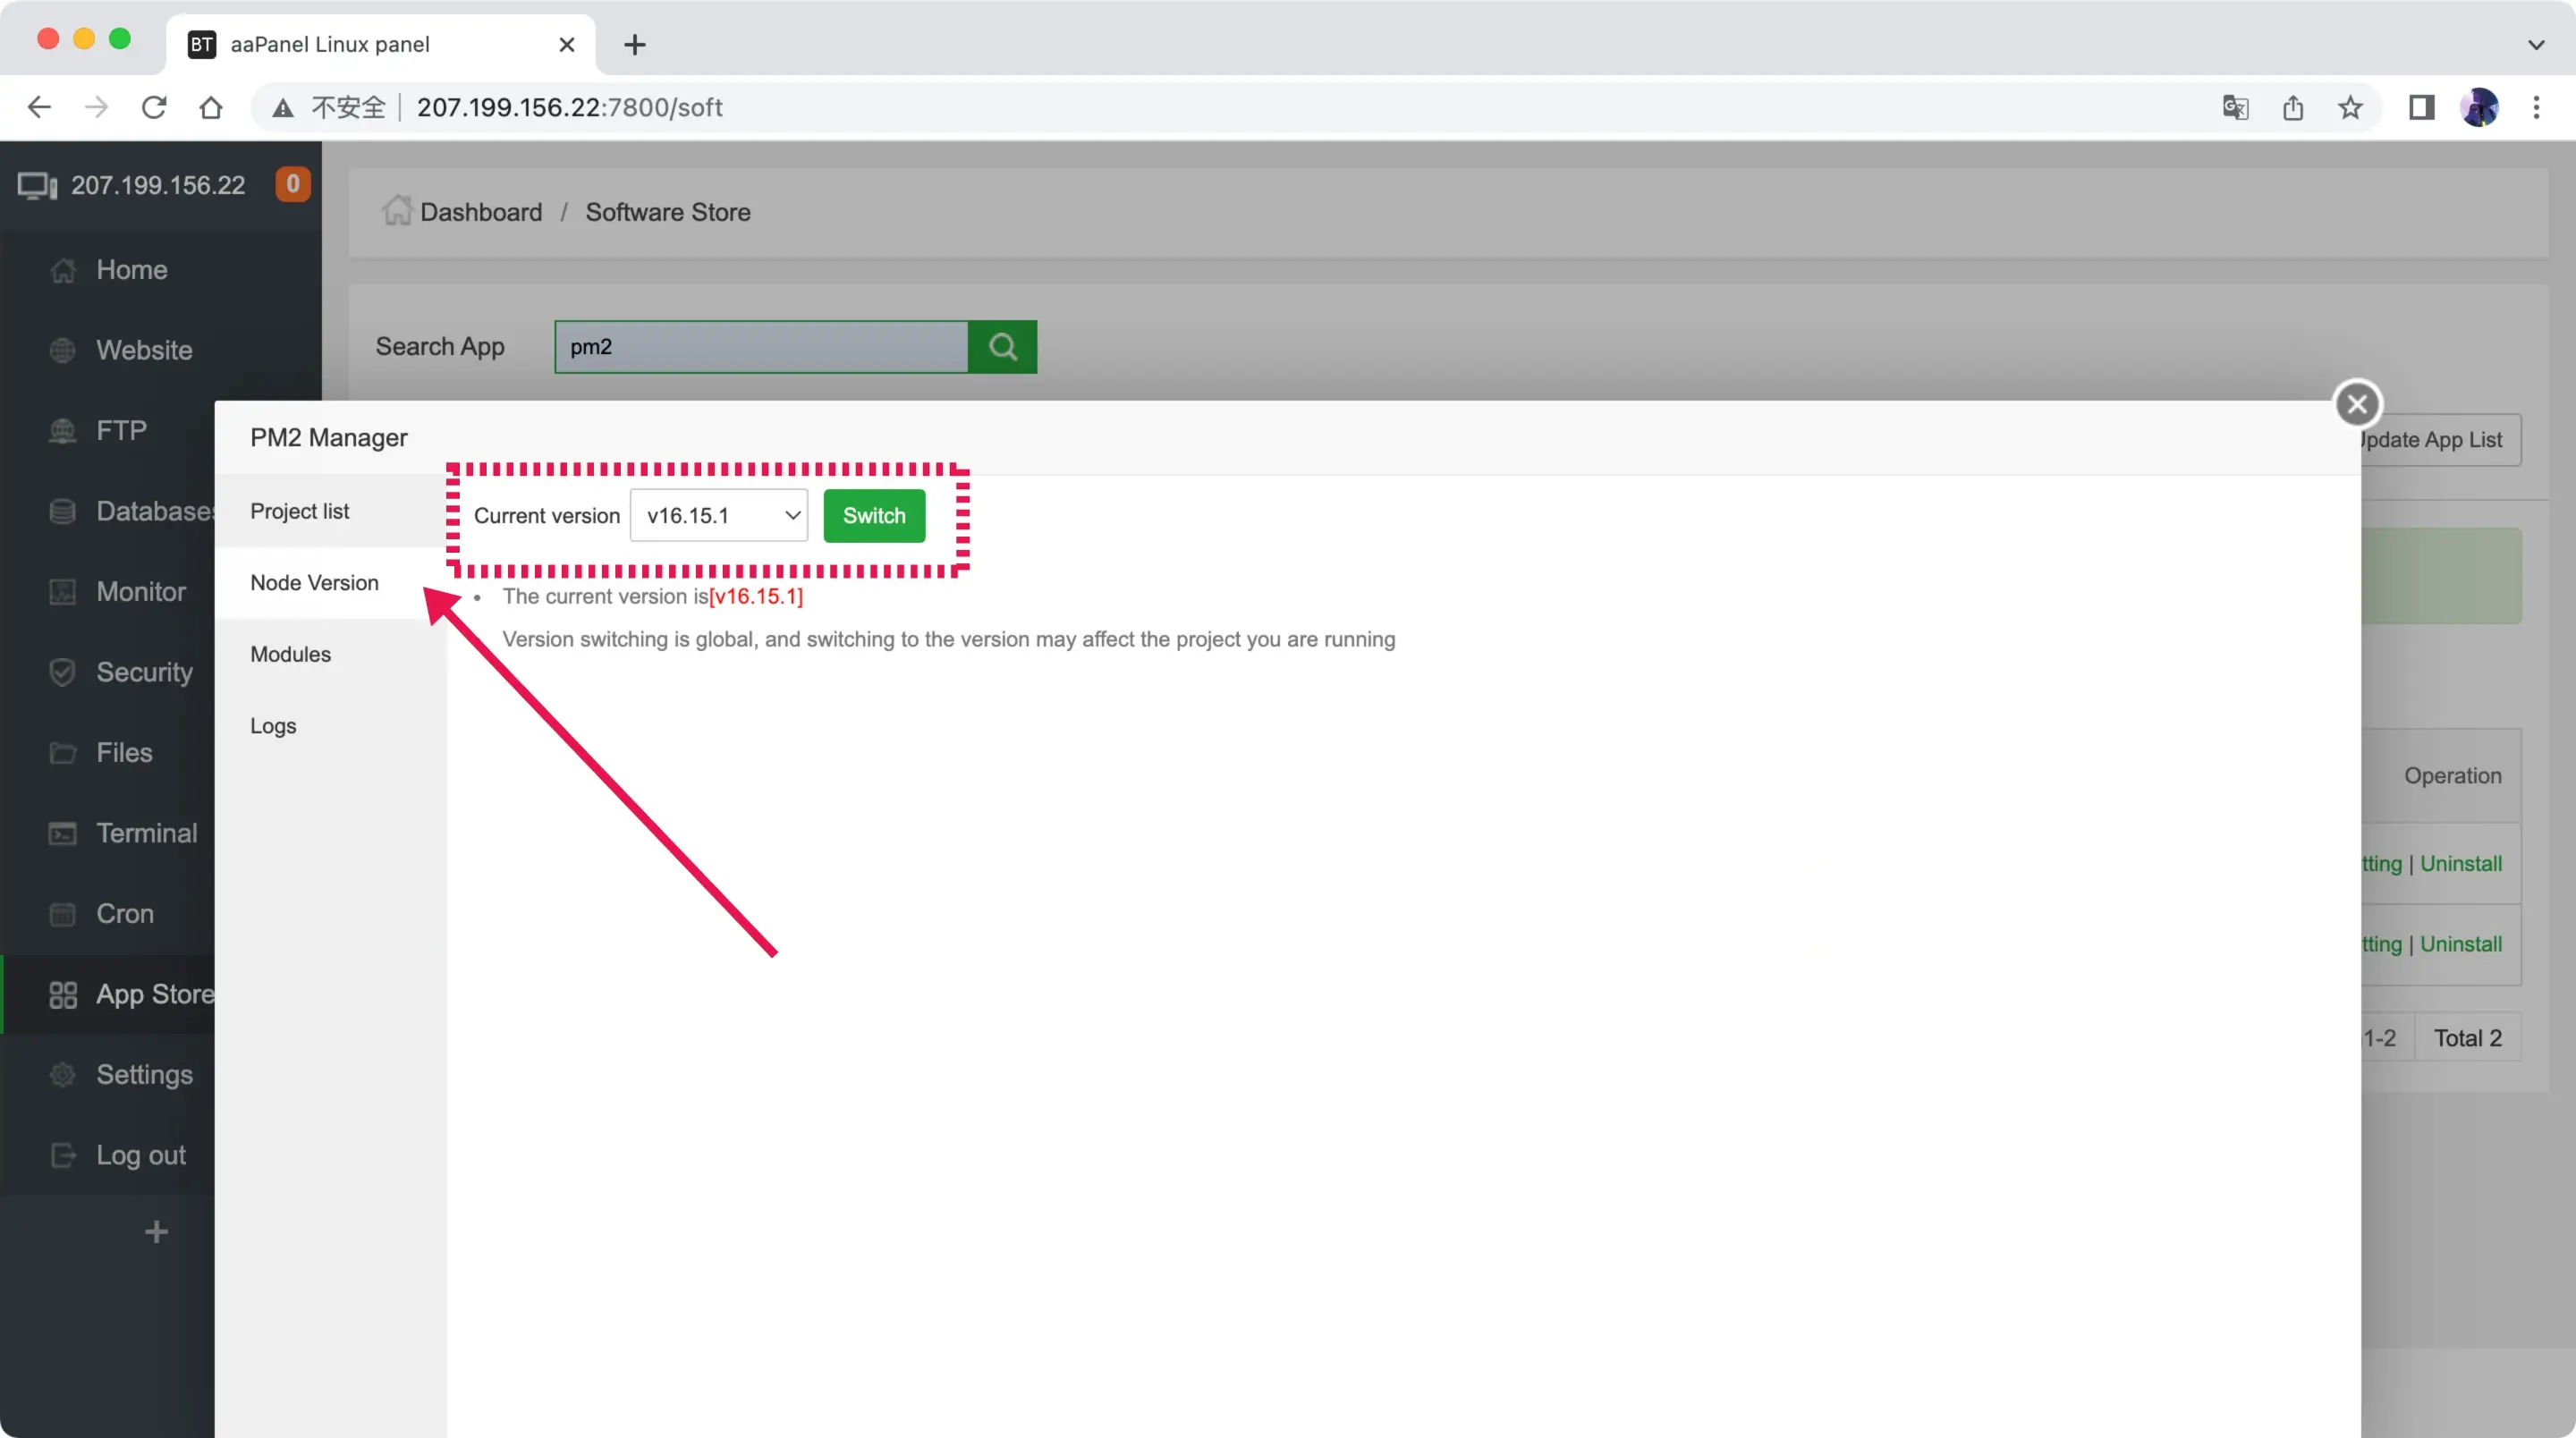The height and width of the screenshot is (1438, 2576).
Task: Click the Switch button for Node version
Action: tap(874, 515)
